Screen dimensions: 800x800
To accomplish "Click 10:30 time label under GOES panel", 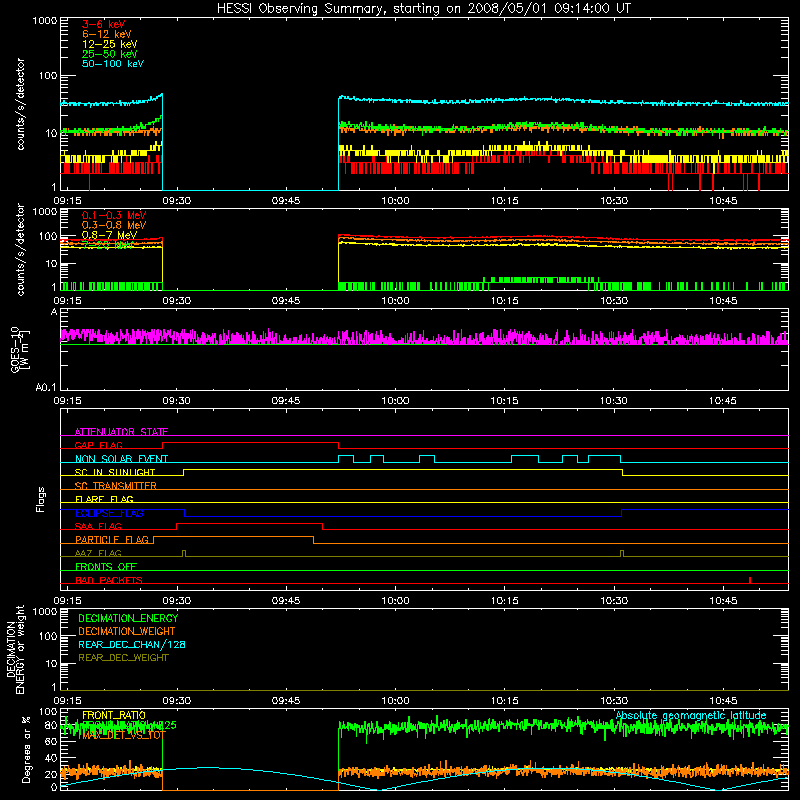I will (614, 401).
